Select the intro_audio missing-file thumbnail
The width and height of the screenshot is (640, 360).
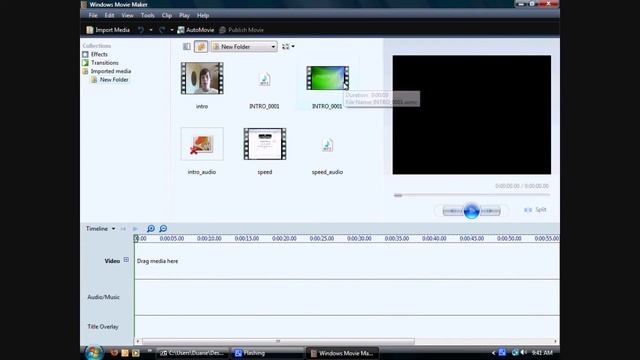[x=202, y=144]
